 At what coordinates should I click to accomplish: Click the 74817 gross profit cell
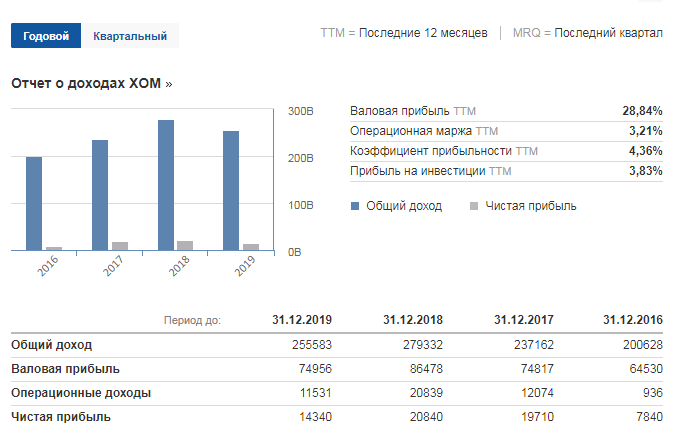coord(537,369)
